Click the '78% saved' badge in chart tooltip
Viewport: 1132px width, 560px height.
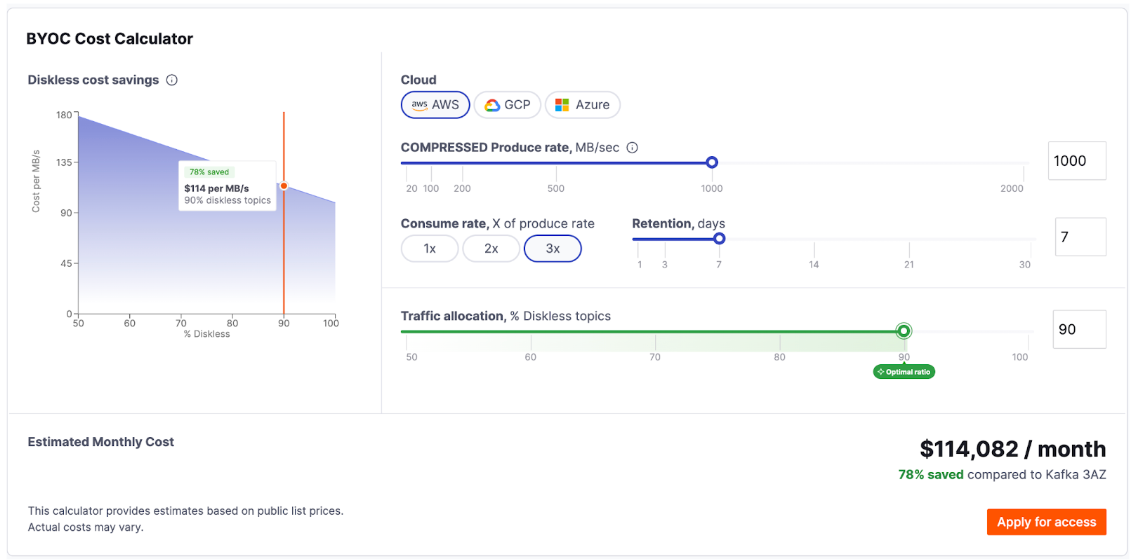pos(209,172)
